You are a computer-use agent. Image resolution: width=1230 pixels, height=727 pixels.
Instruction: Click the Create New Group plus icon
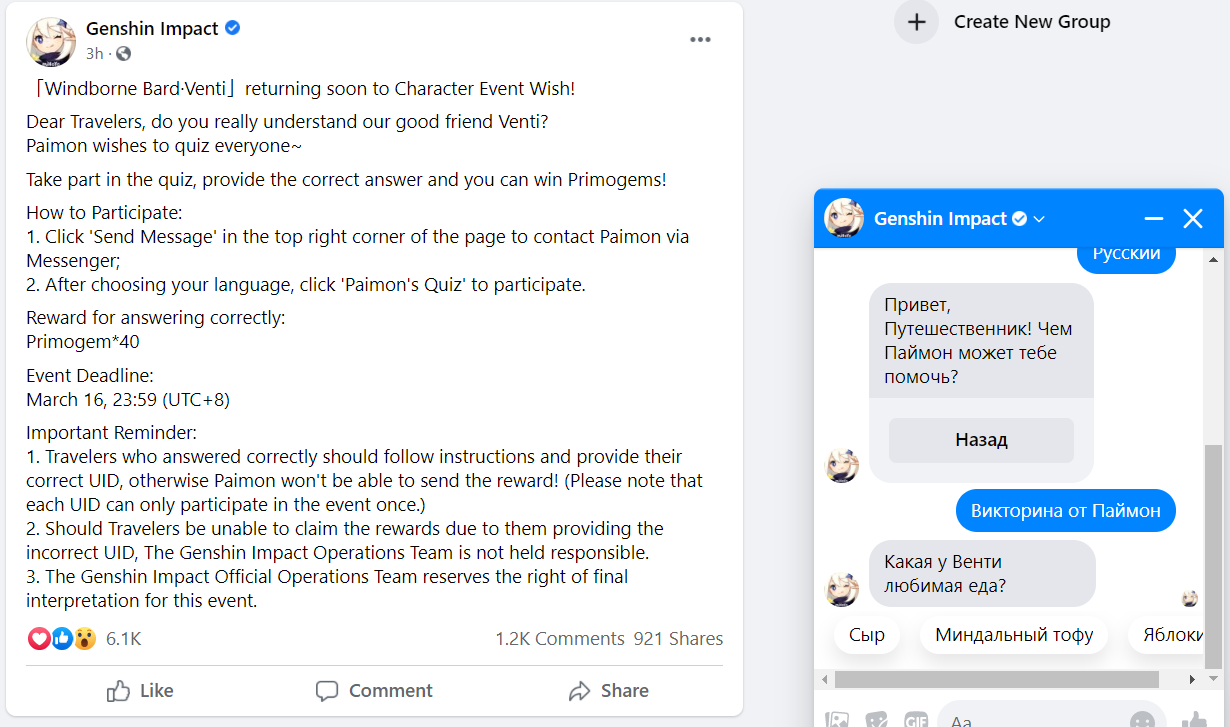[916, 22]
